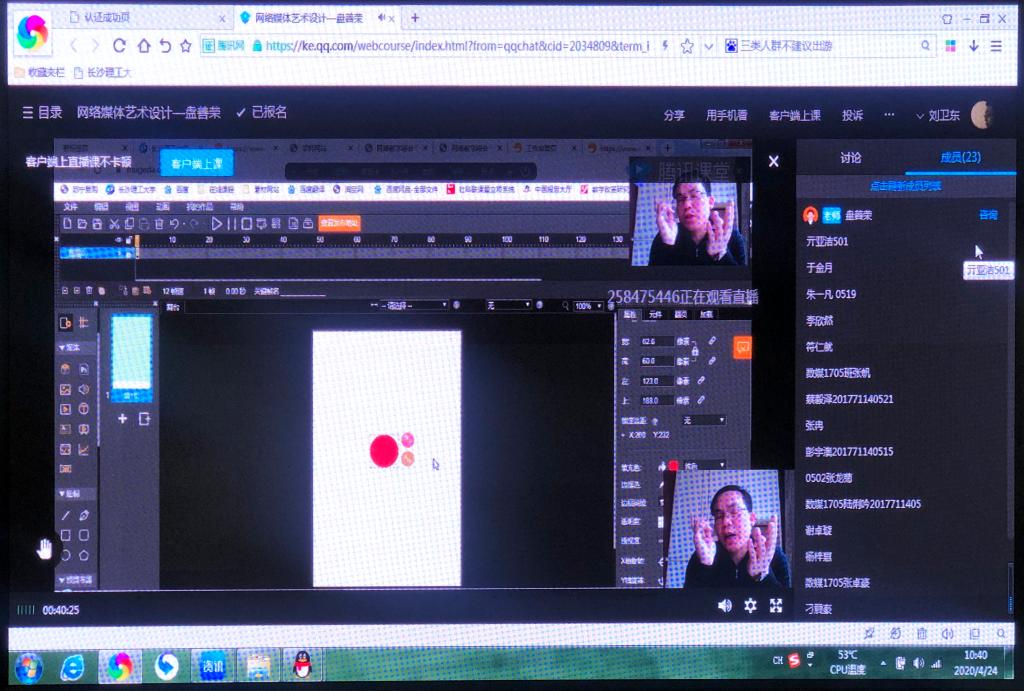Toggle the 已报名 enrolled status
This screenshot has height=691, width=1024.
point(261,113)
